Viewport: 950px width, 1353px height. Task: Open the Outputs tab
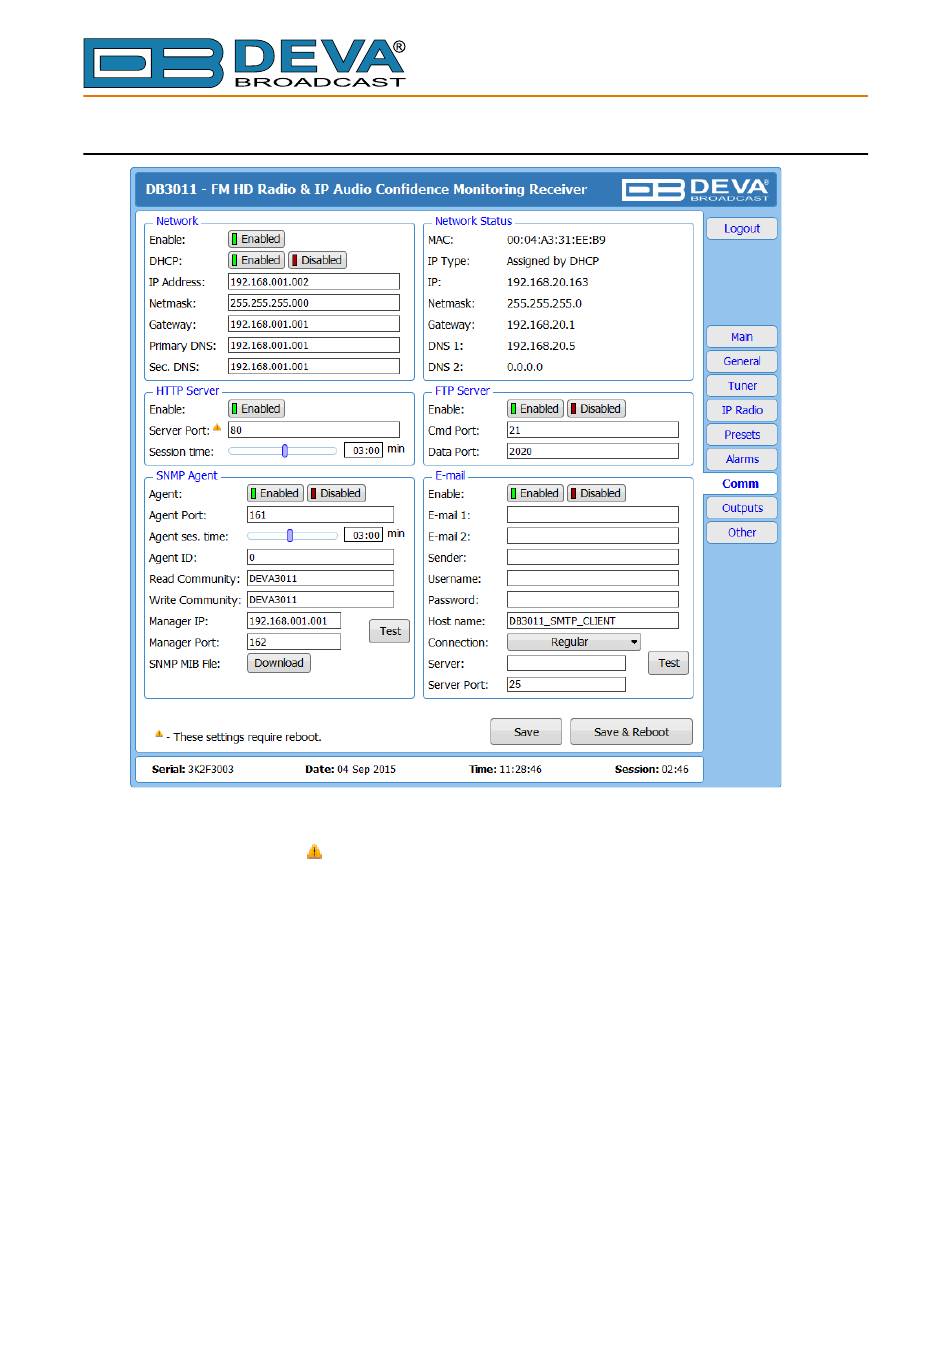coord(742,508)
